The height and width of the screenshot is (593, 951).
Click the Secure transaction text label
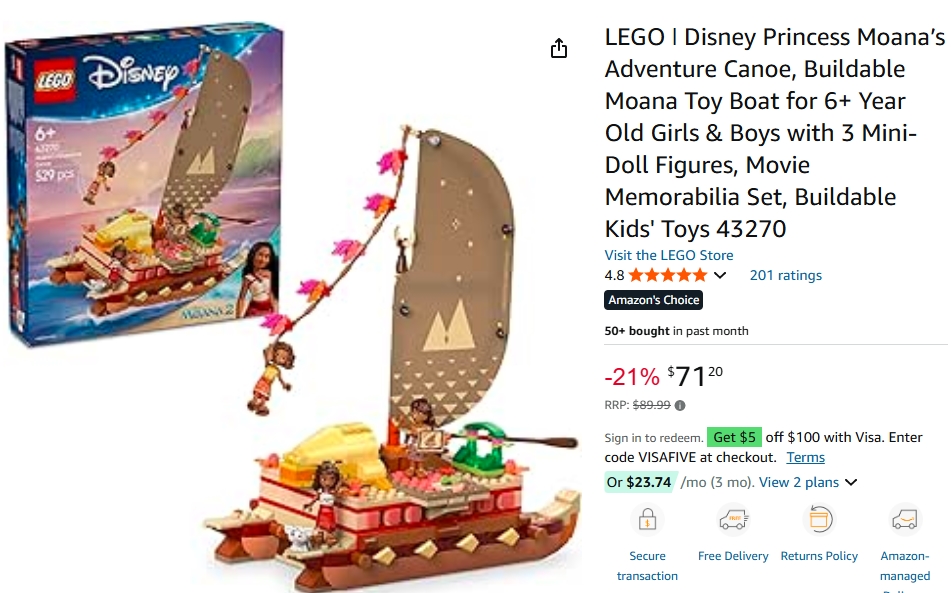click(x=647, y=566)
